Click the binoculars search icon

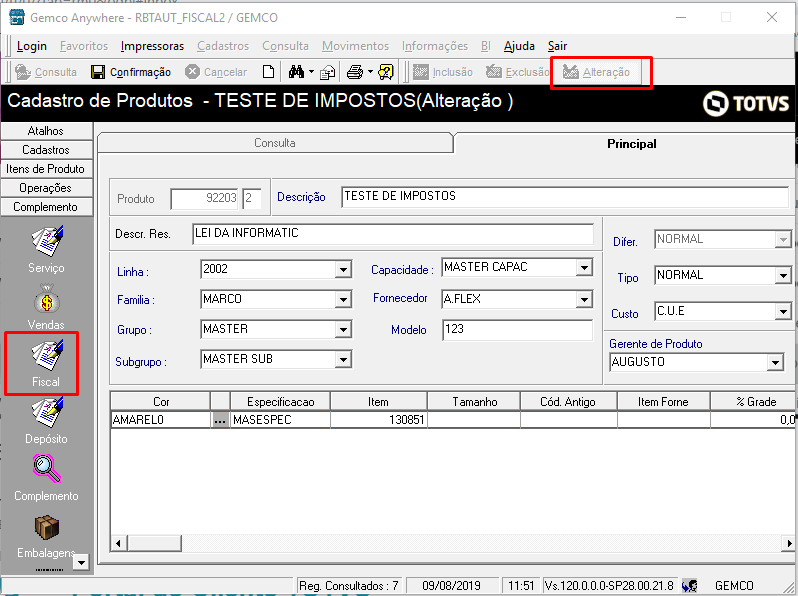(296, 72)
